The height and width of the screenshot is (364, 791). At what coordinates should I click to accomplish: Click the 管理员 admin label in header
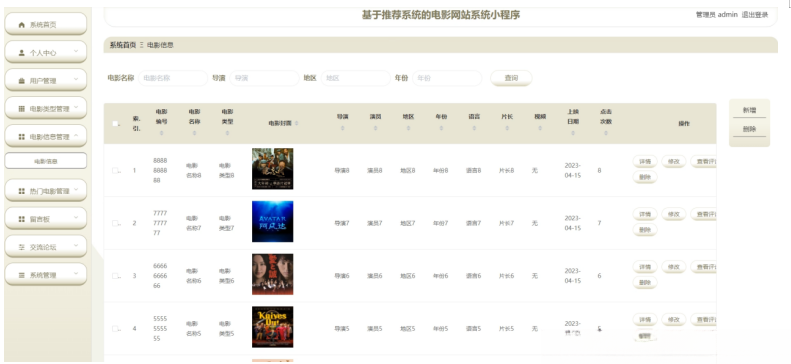click(x=717, y=15)
